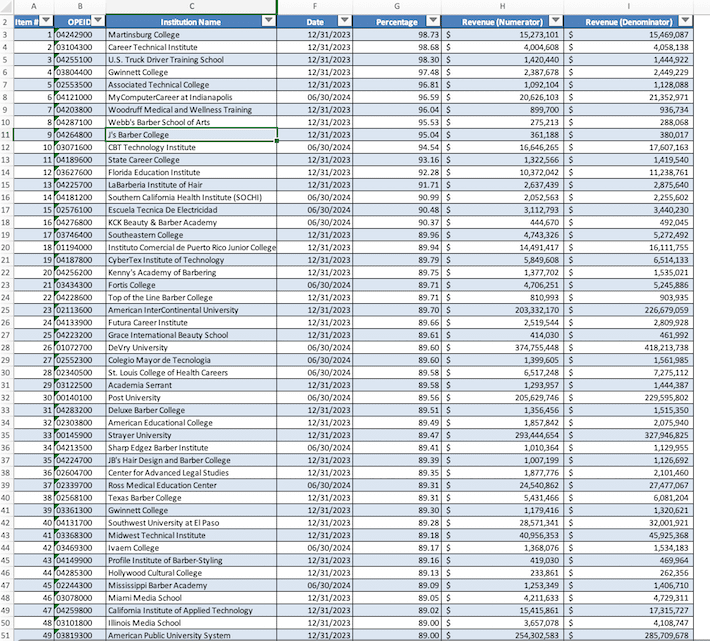The width and height of the screenshot is (710, 641).
Task: Select denominator value 418,213,738
Action: [x=628, y=348]
